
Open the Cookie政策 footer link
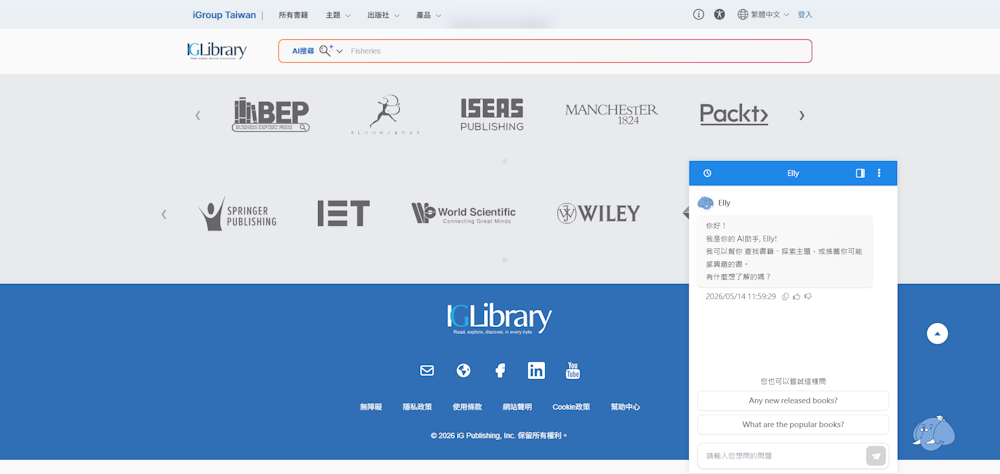click(571, 407)
